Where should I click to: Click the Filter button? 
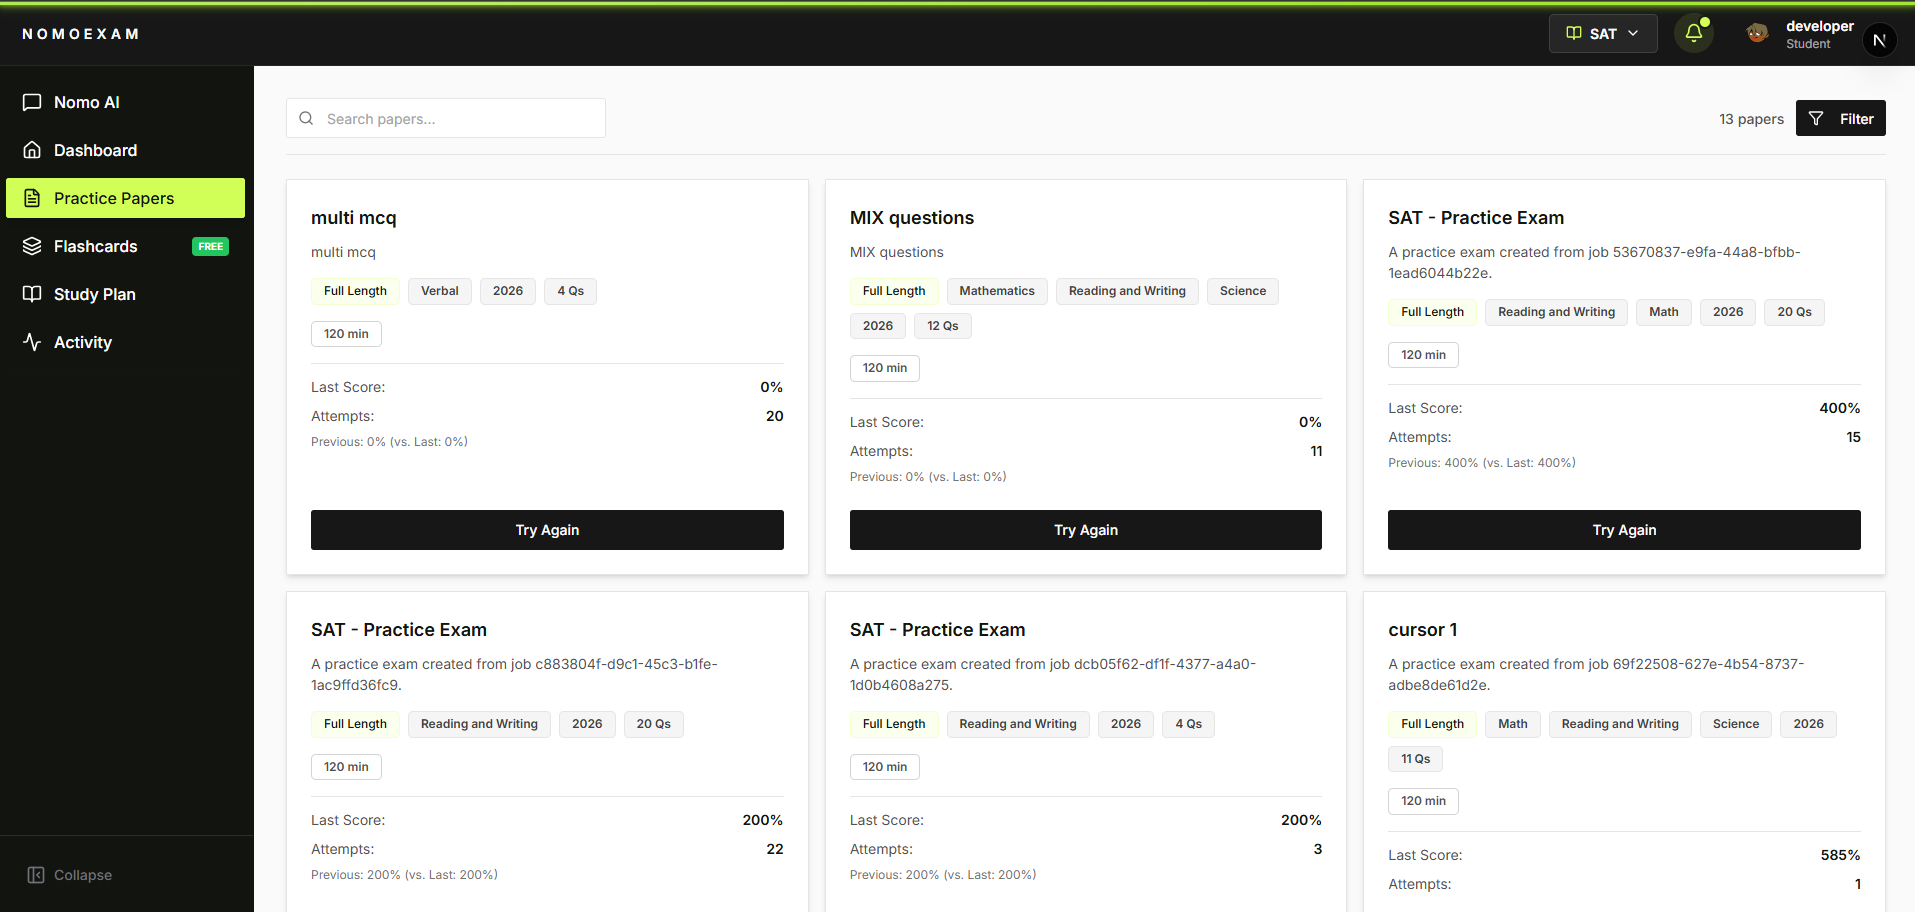1840,118
